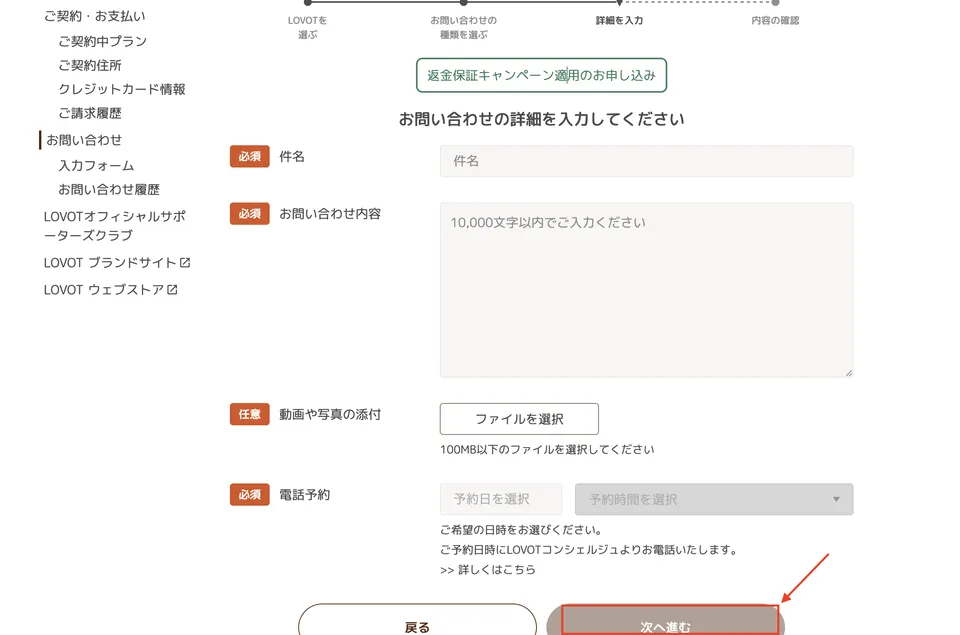Open the 予約時間を選択 dropdown

(x=713, y=499)
